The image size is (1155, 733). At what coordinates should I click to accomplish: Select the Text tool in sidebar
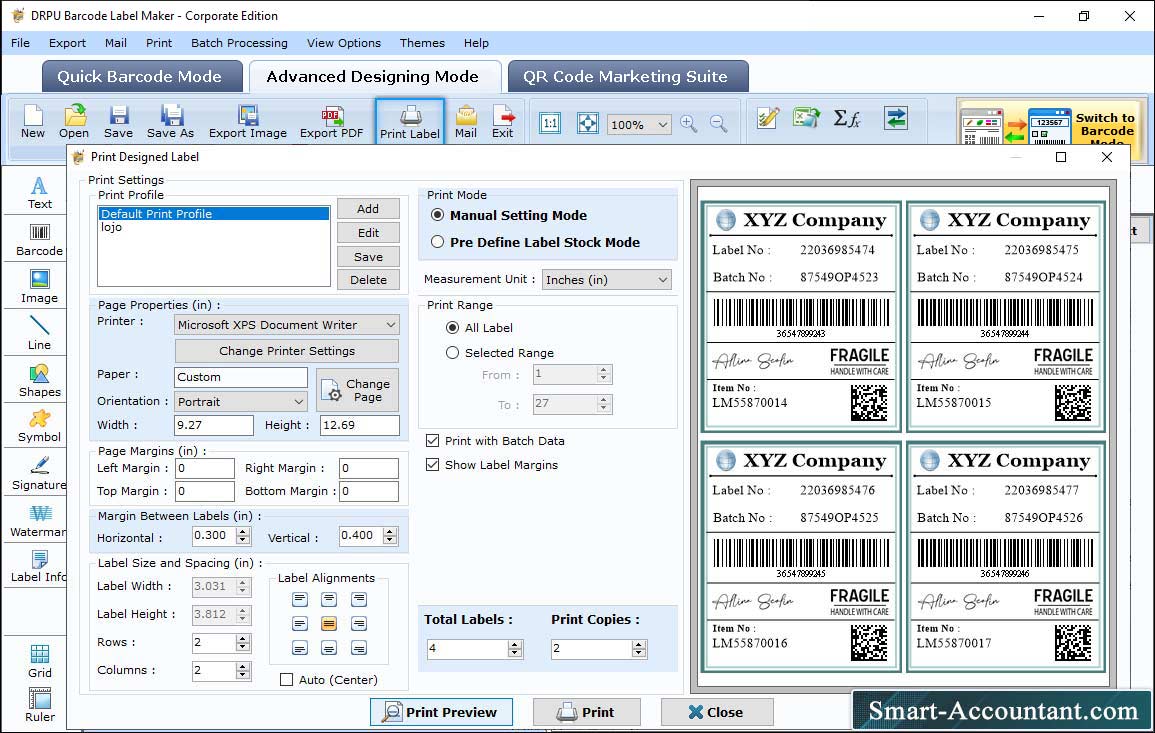[39, 193]
